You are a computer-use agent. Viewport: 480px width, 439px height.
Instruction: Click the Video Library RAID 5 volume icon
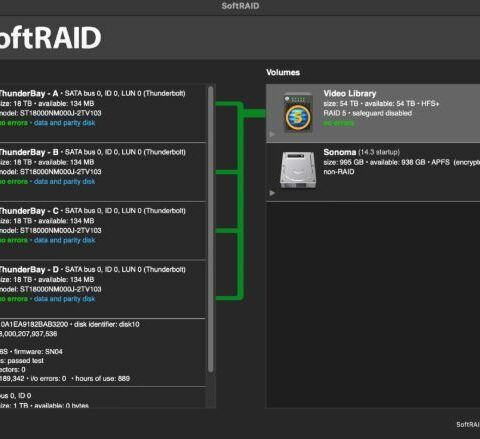point(298,114)
